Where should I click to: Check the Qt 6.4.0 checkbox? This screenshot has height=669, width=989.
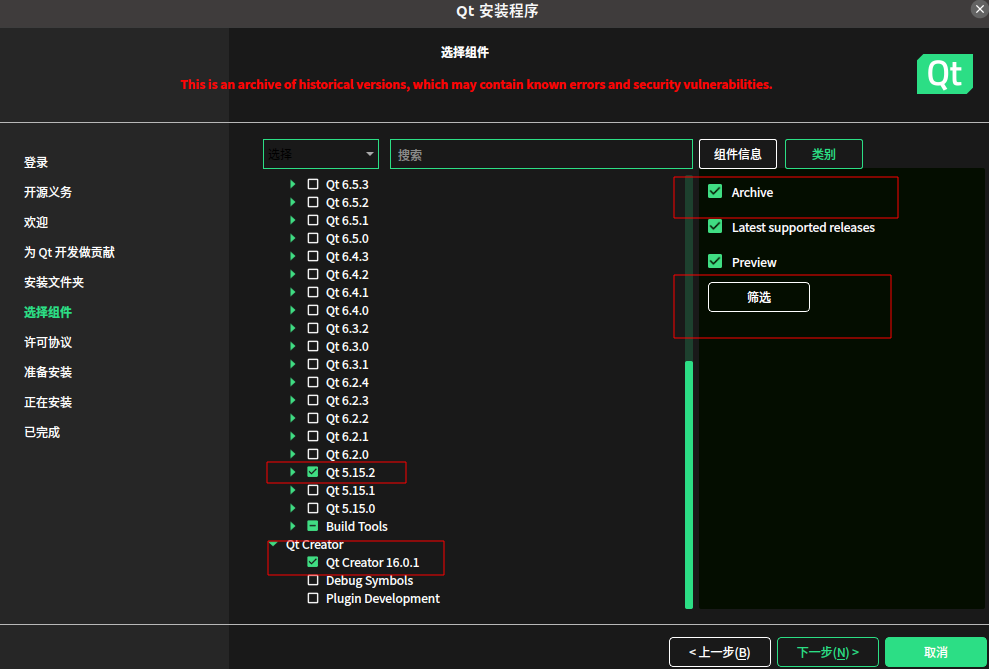tap(312, 310)
